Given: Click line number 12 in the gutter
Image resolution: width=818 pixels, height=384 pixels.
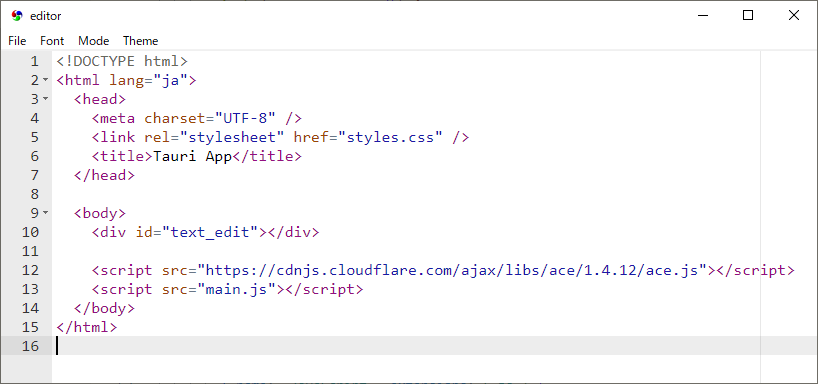Looking at the screenshot, I should 30,270.
